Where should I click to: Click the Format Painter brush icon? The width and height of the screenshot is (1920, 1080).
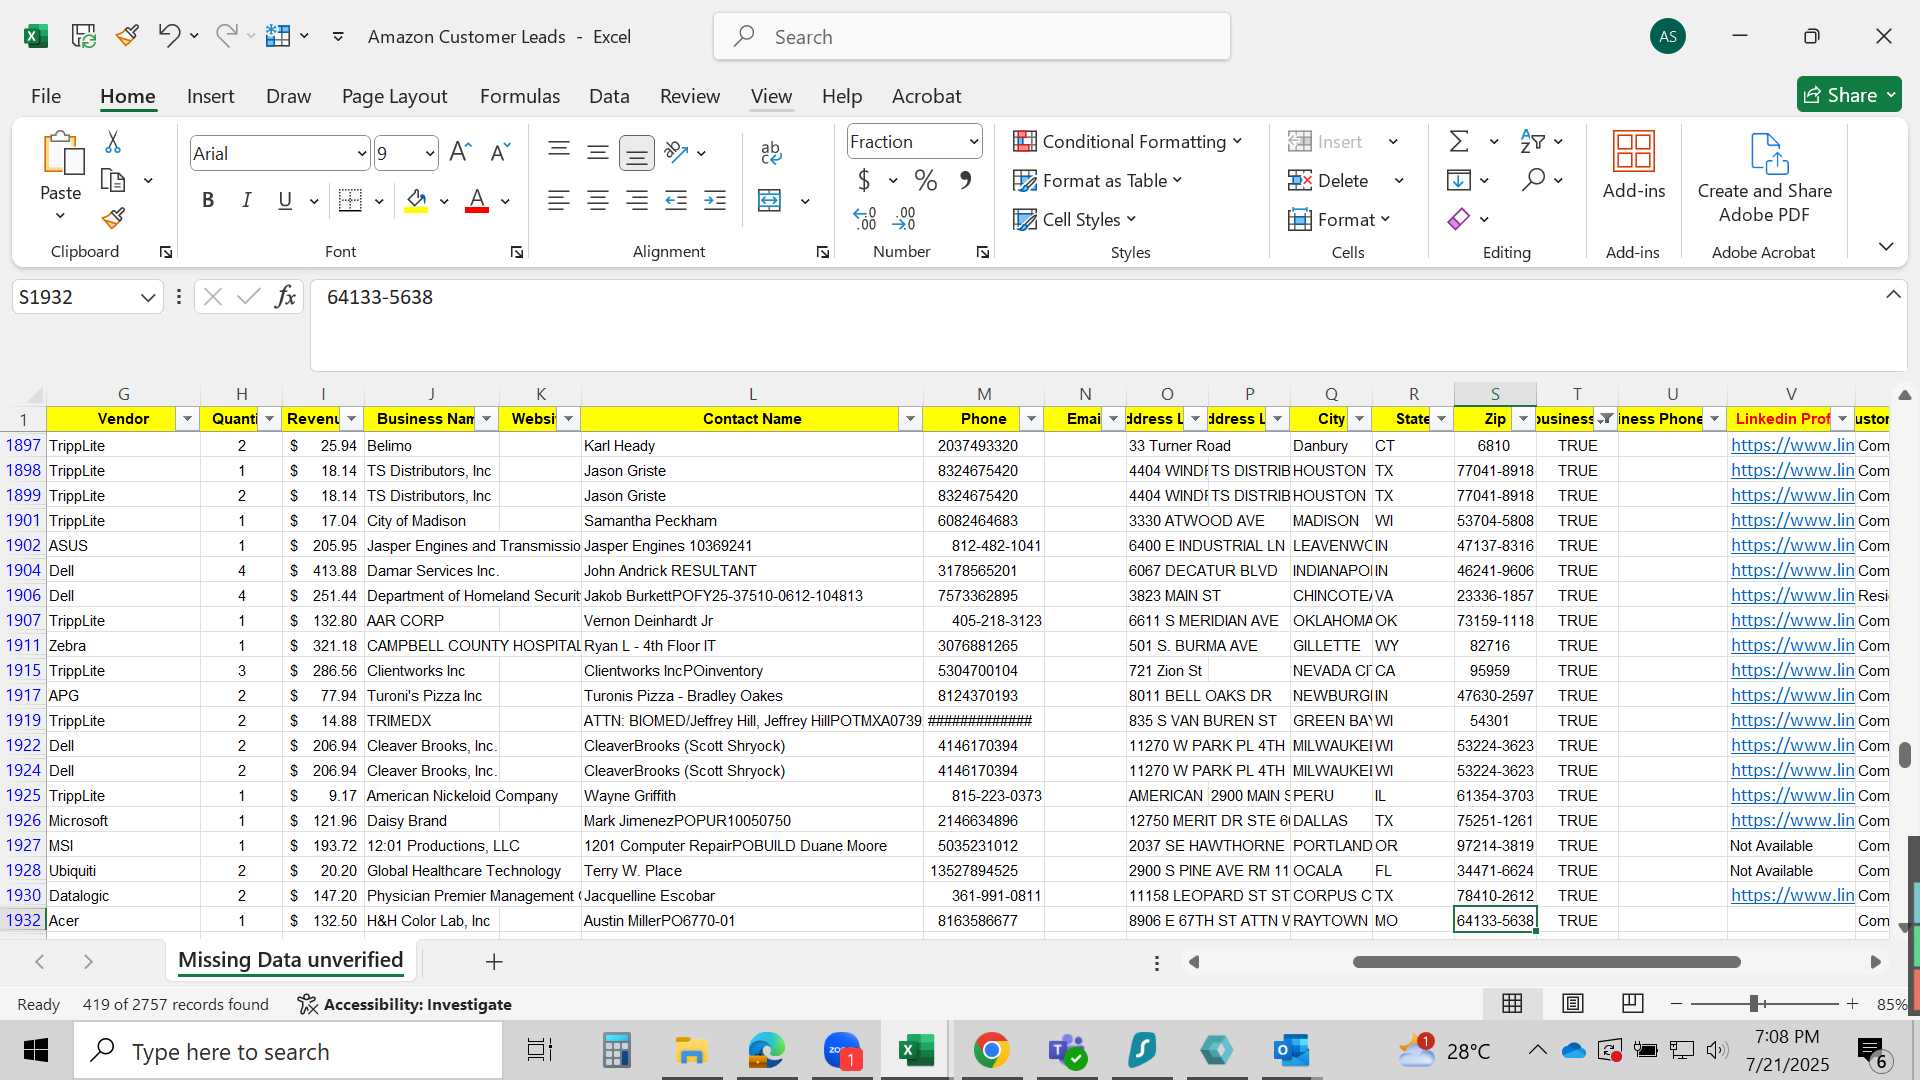tap(113, 218)
